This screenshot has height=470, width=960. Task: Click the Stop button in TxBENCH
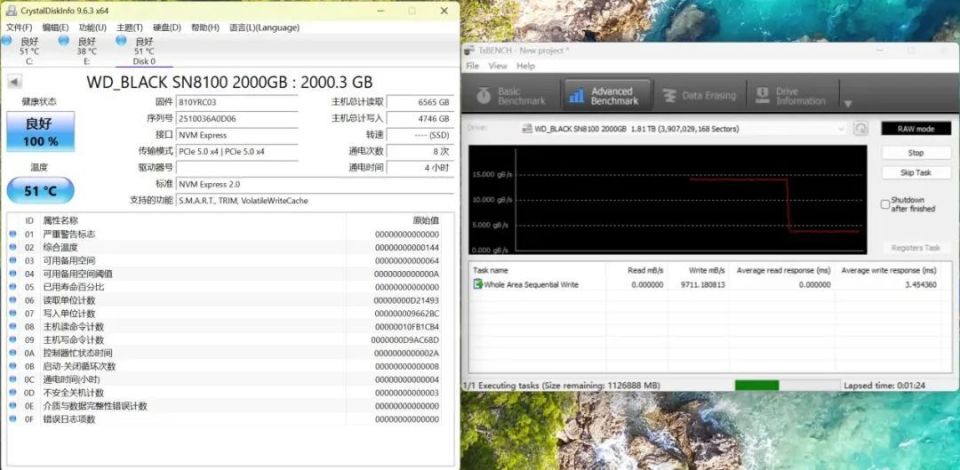(x=916, y=153)
